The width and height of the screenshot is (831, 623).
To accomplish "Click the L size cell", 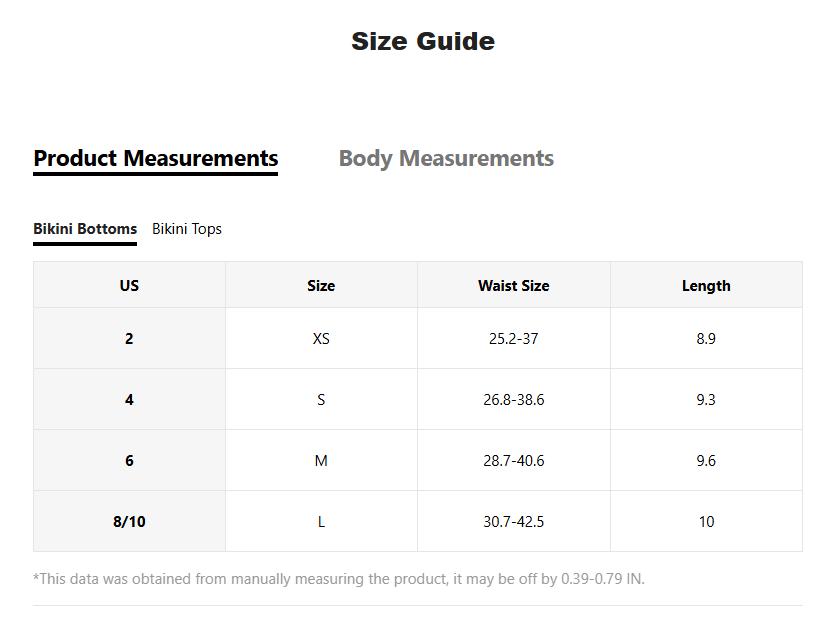I will (x=321, y=522).
